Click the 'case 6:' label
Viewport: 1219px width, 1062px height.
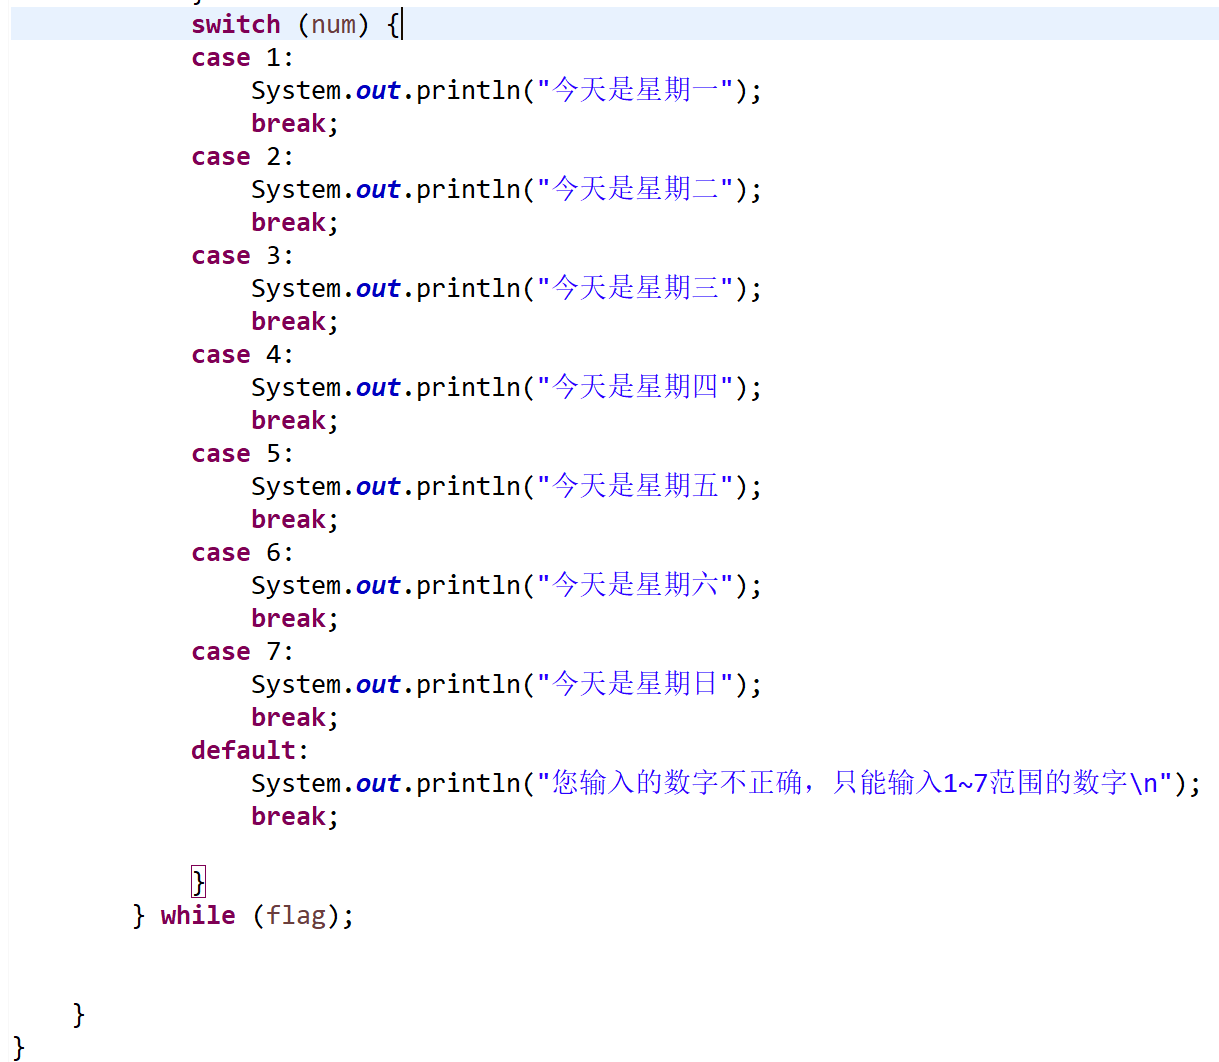tap(242, 552)
